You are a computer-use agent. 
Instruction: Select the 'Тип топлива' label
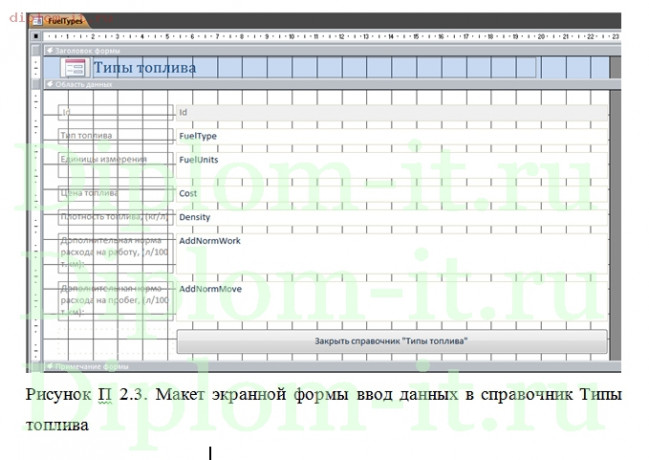point(115,136)
